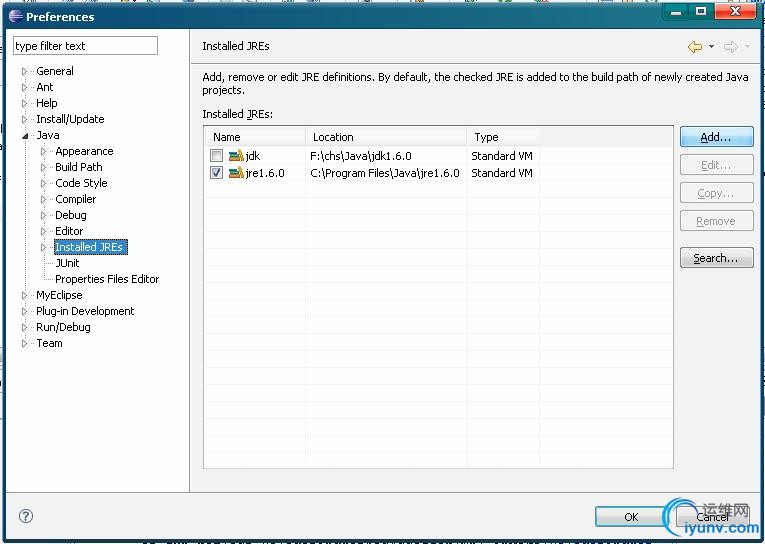
Task: Uncheck the jre1.6.0 checkbox
Action: pos(216,172)
